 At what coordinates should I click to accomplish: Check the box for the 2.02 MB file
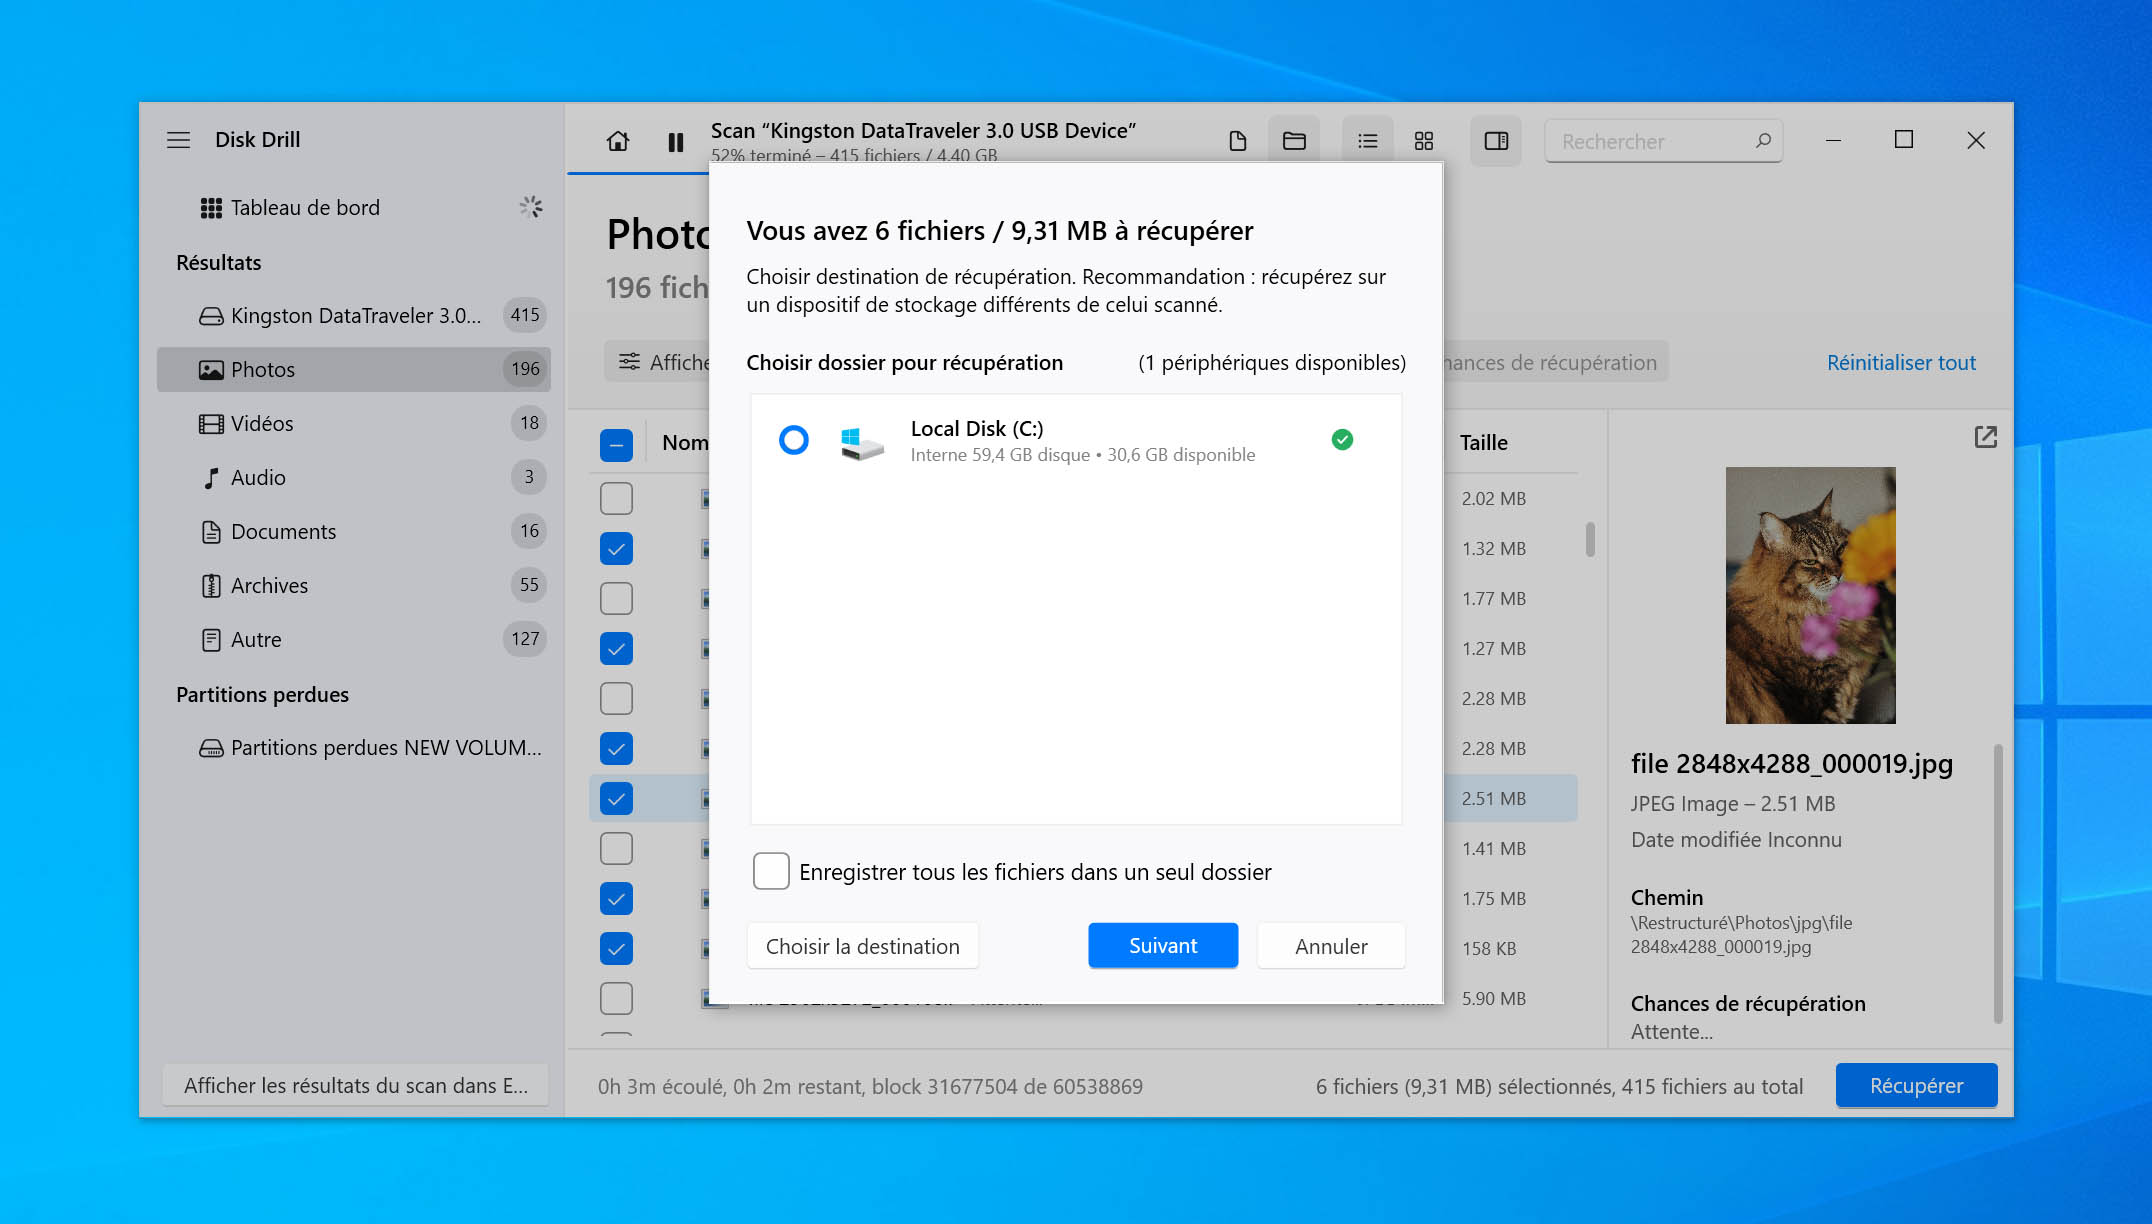[x=616, y=498]
